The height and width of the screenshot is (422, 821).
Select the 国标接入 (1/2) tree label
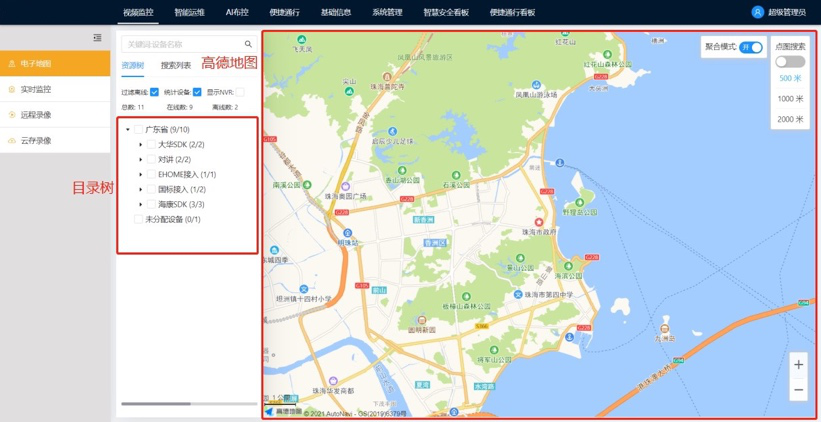(182, 190)
